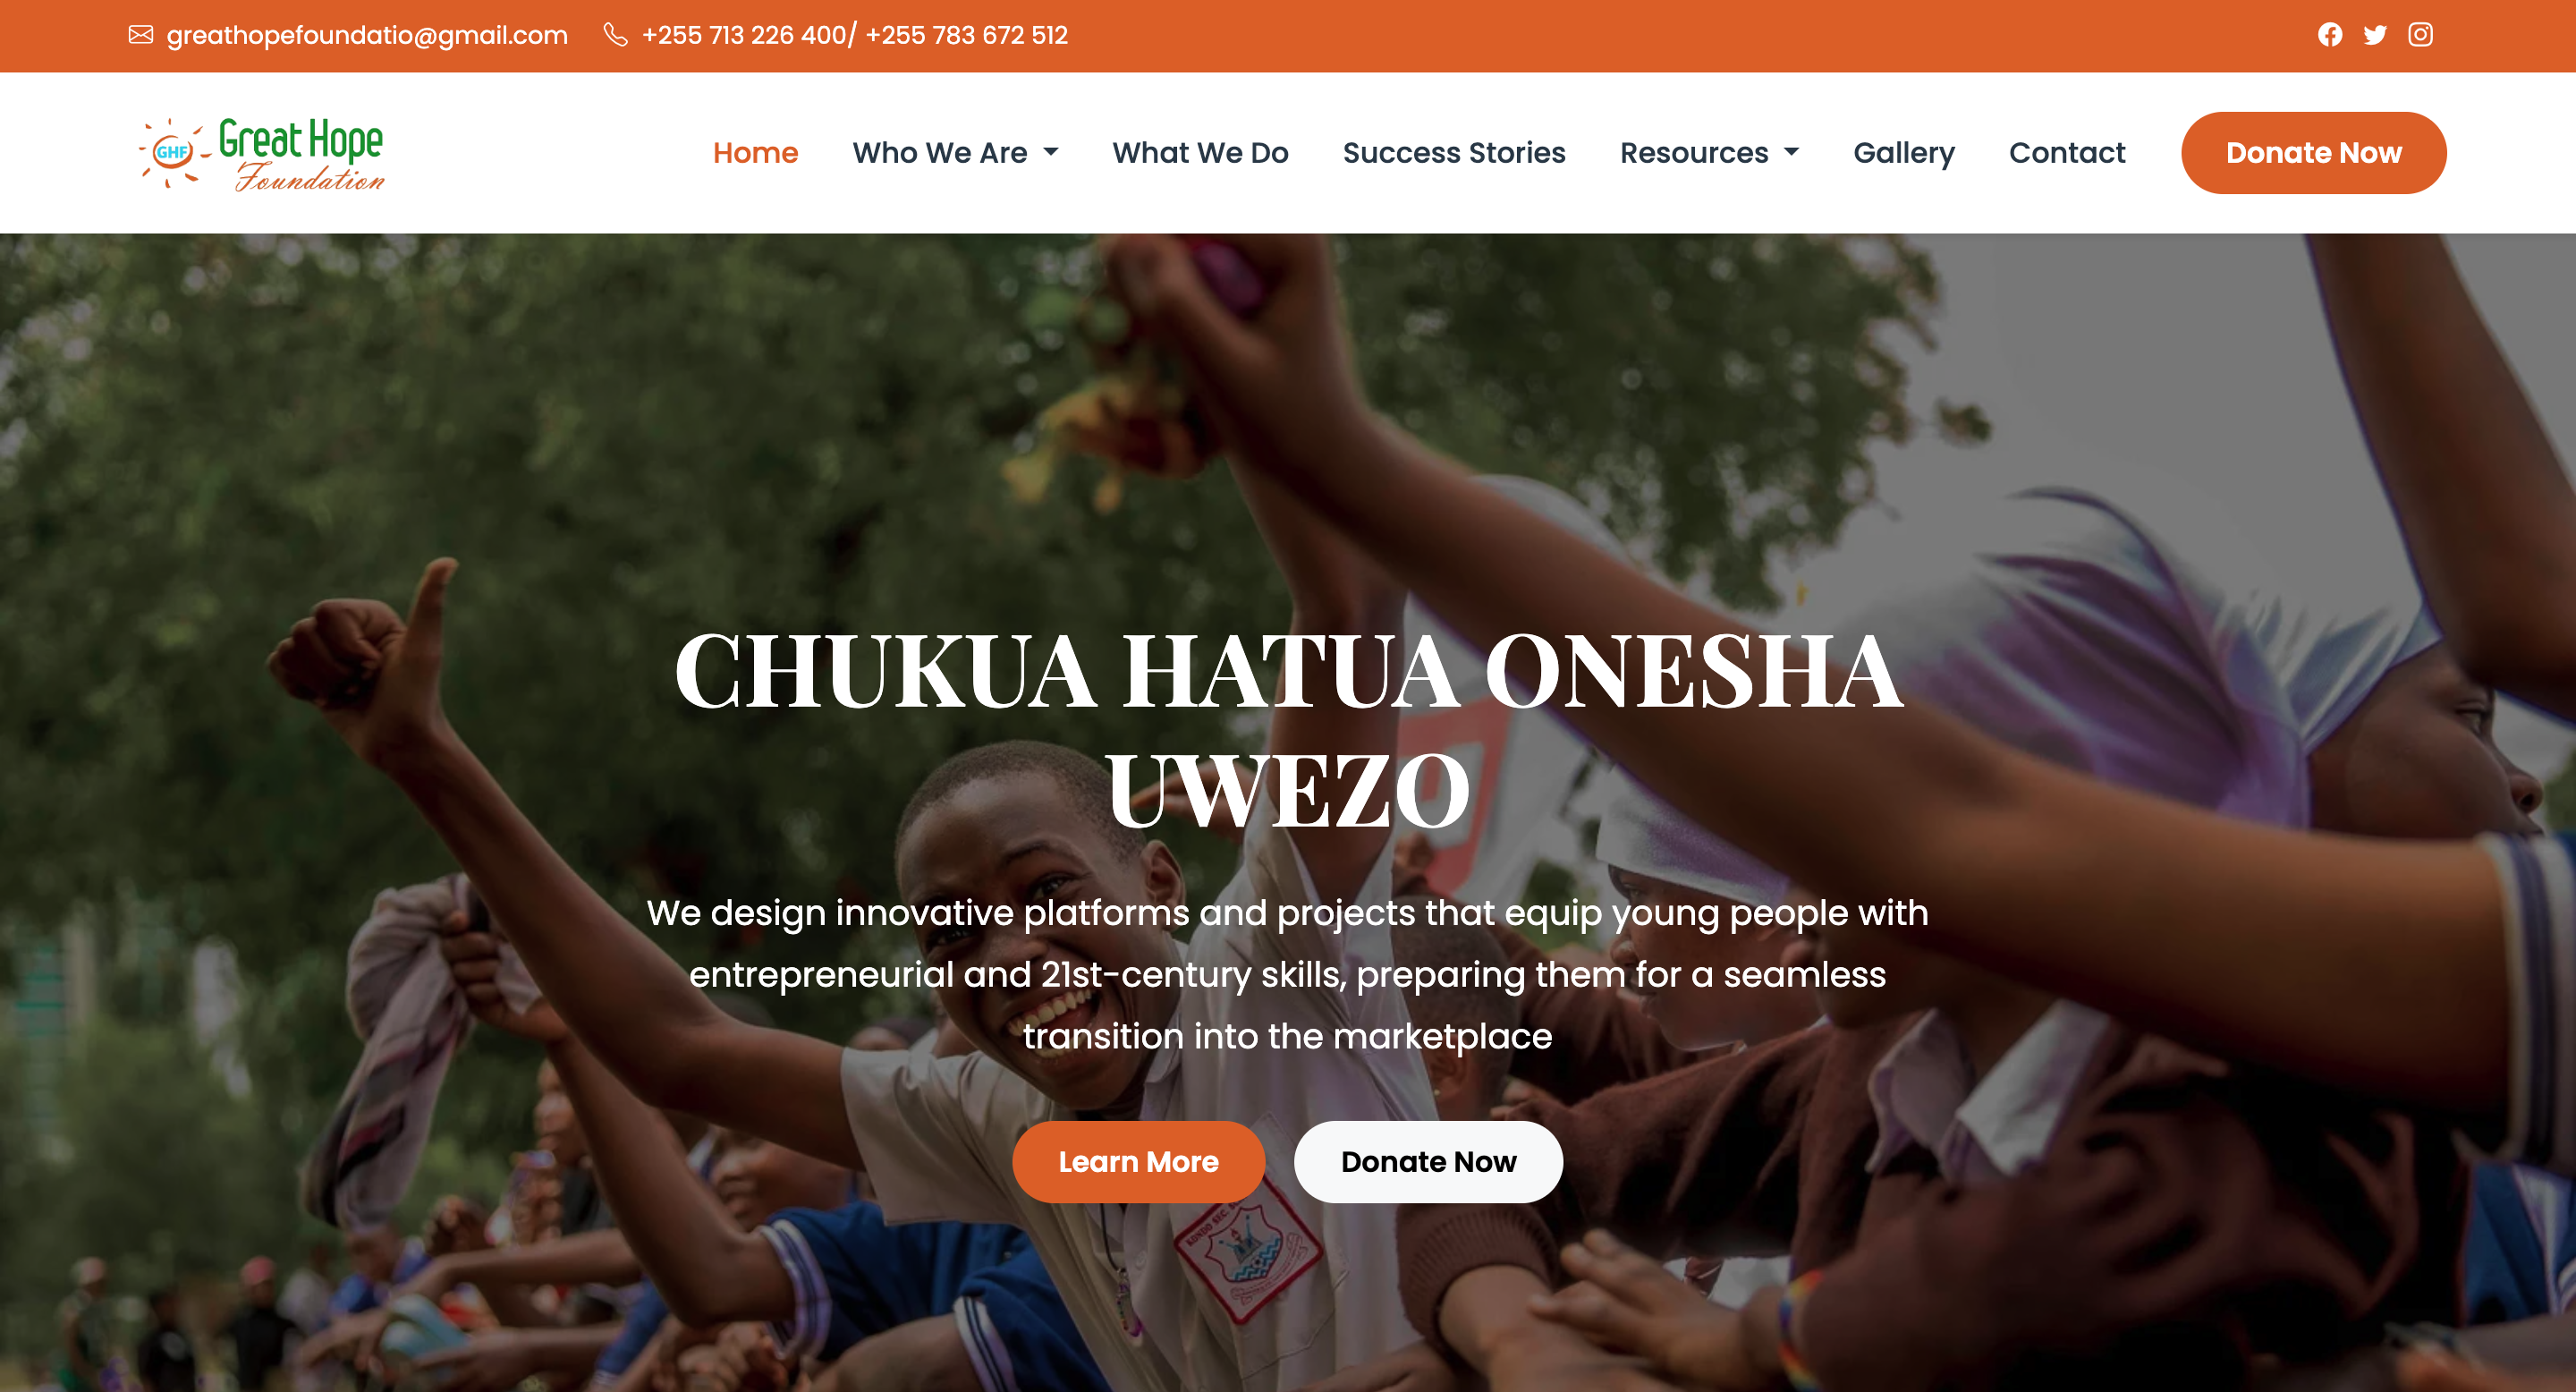Screen dimensions: 2576x1392
Task: Expand the Who We Are dropdown arrow
Action: click(x=1051, y=152)
